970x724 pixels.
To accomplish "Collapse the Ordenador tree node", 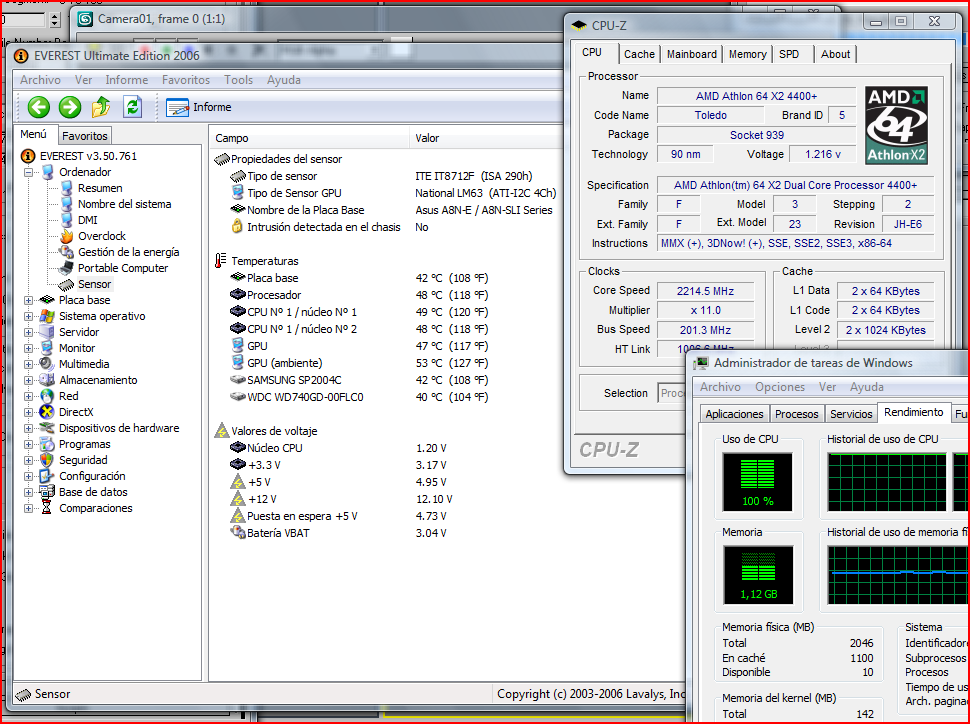I will coord(28,173).
